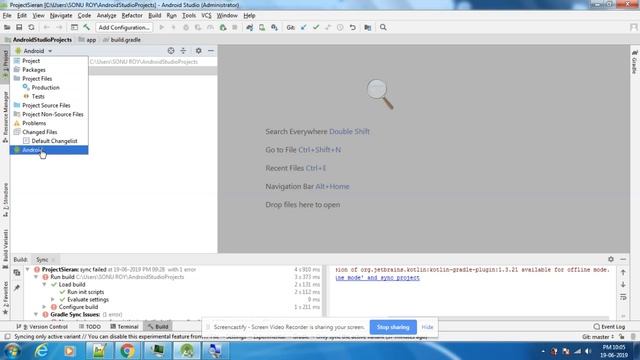Open the Refactor menu

[x=132, y=16]
